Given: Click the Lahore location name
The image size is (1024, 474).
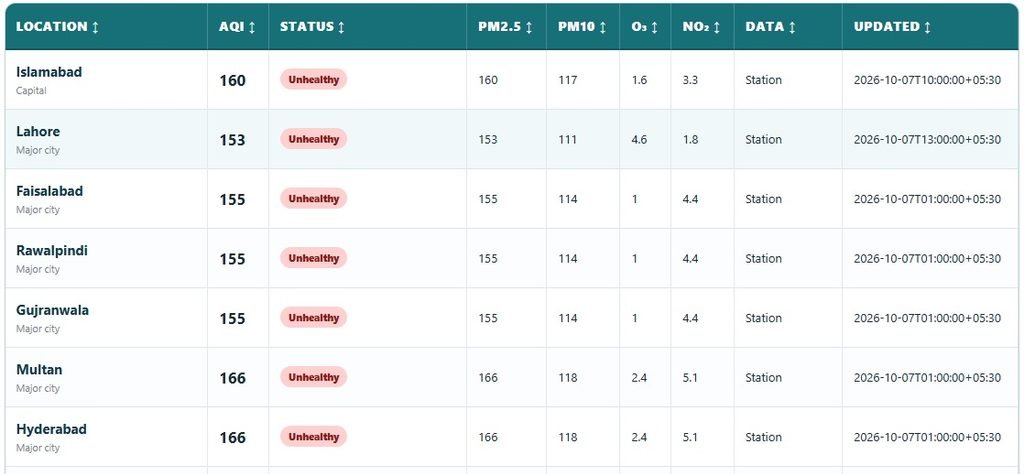Looking at the screenshot, I should (x=38, y=131).
